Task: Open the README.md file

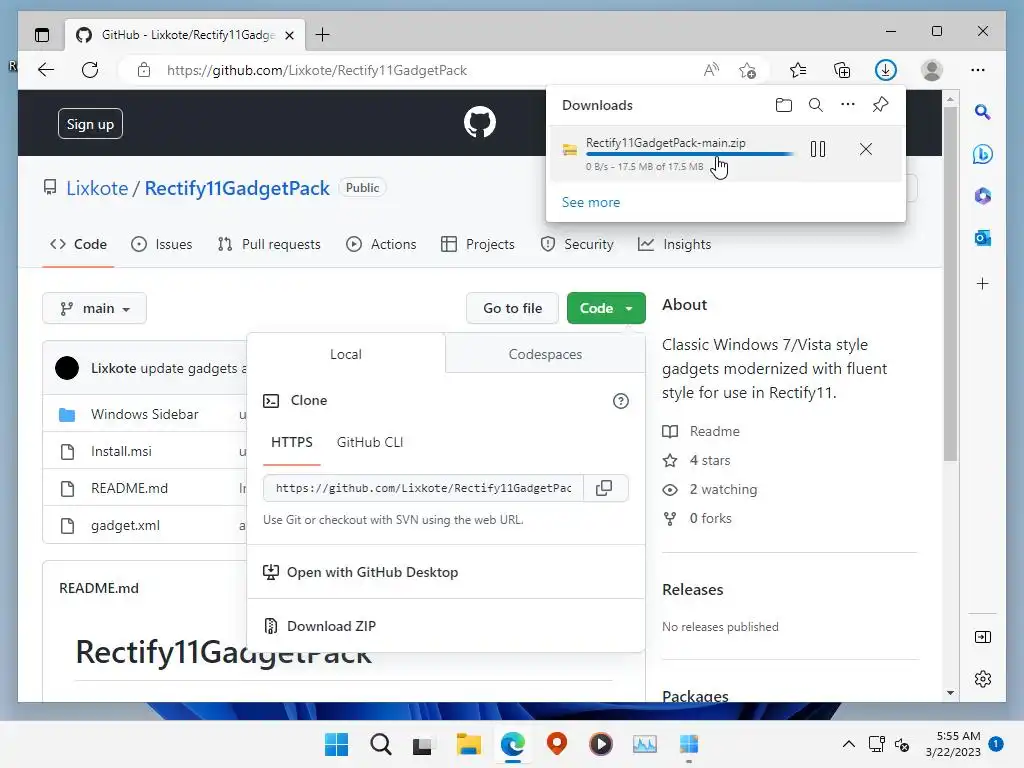Action: pyautogui.click(x=129, y=488)
